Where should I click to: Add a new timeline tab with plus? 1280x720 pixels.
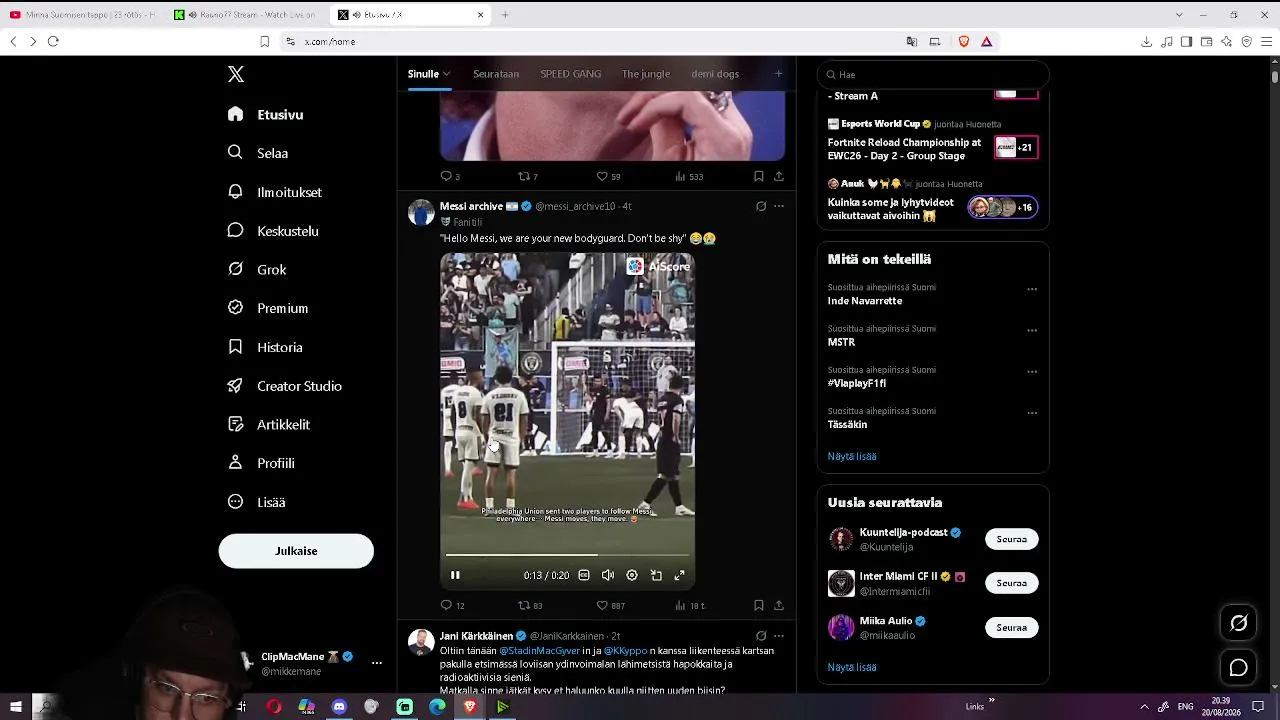point(779,73)
